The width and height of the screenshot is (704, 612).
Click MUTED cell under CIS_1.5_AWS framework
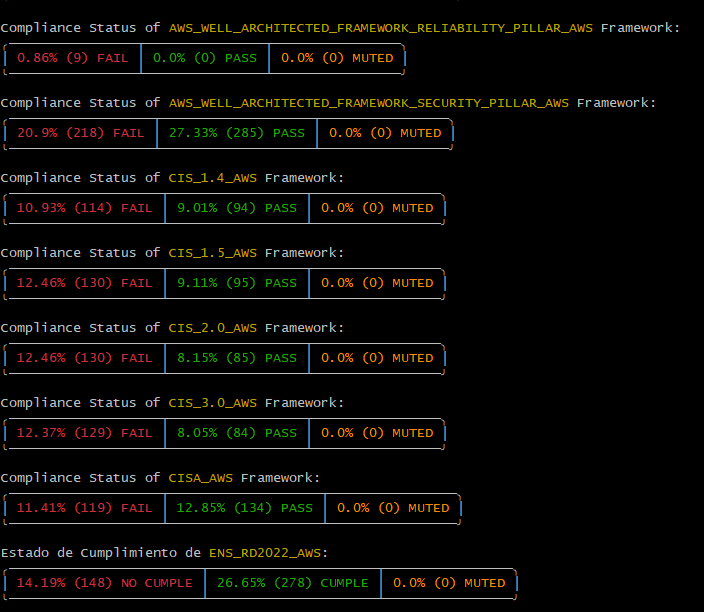point(377,283)
